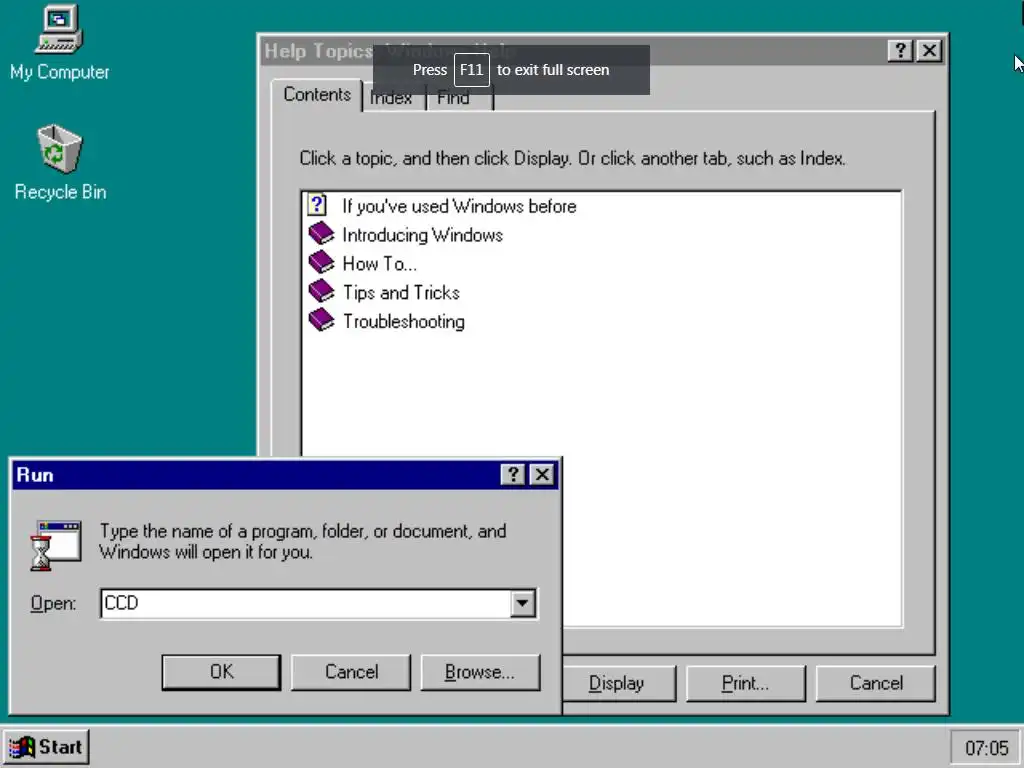
Task: Select "If you've used Windows before" topic
Action: (459, 206)
